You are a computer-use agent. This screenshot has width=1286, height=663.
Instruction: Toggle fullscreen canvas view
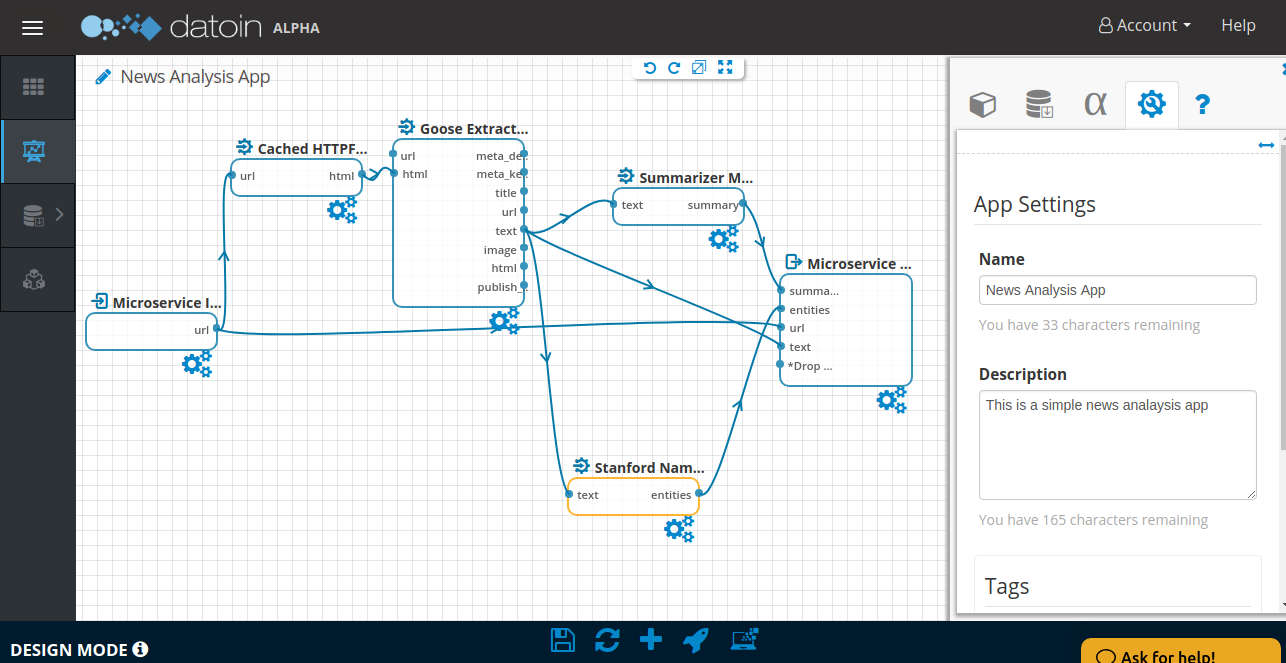point(726,67)
